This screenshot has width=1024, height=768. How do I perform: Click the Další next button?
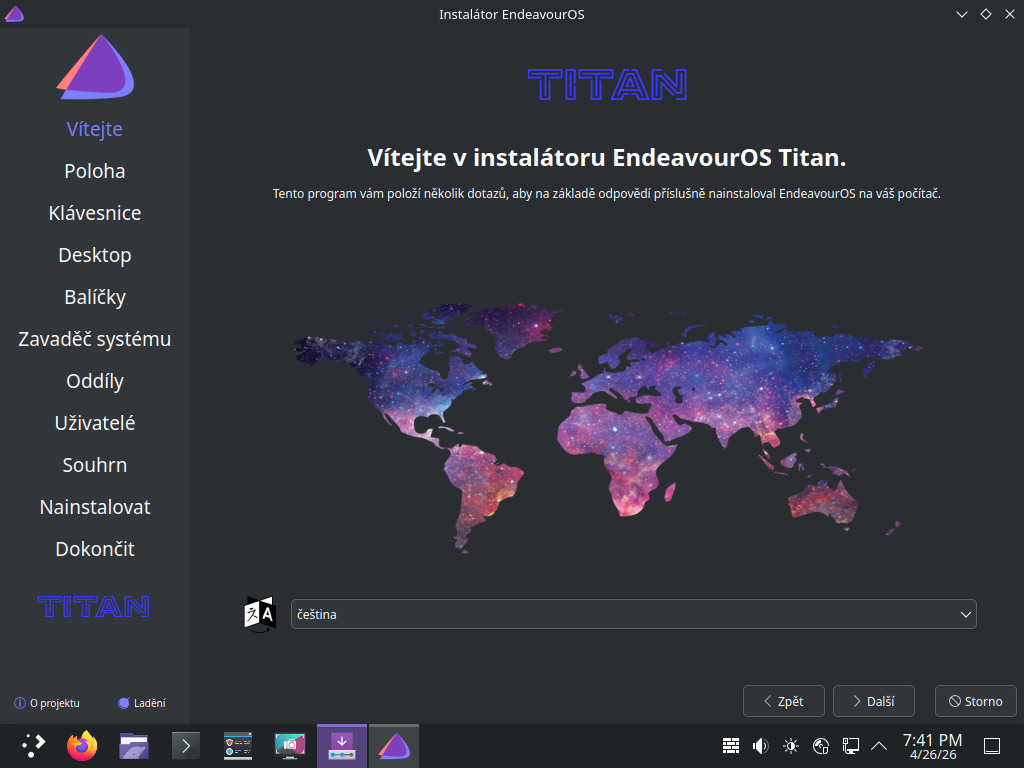click(873, 701)
